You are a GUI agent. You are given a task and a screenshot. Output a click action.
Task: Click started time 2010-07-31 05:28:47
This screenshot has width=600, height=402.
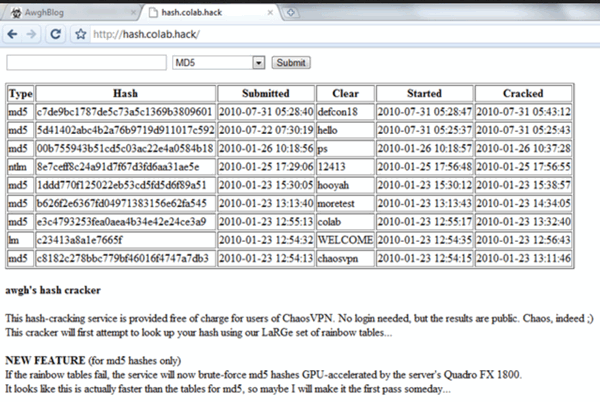(x=425, y=112)
